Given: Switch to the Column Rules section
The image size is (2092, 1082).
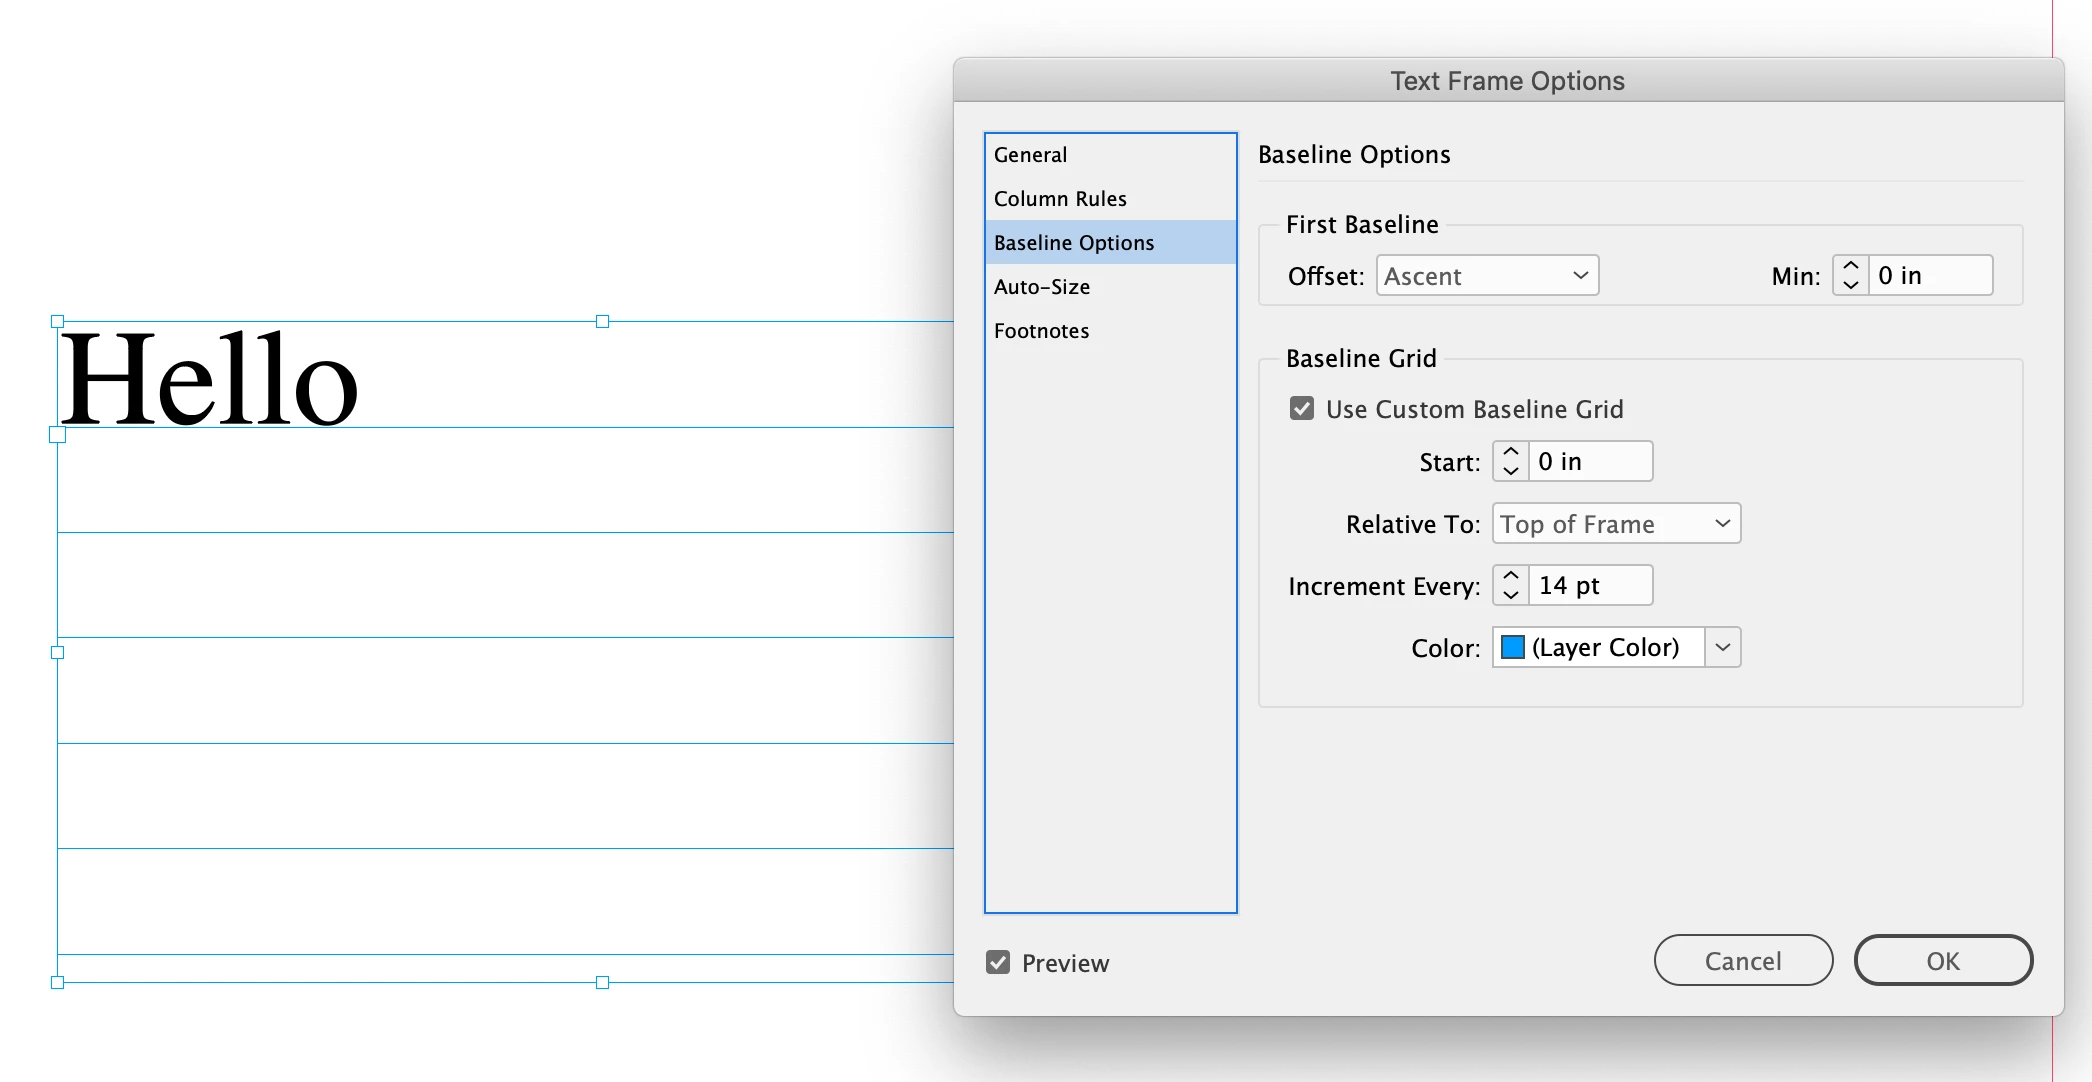Looking at the screenshot, I should click(1060, 199).
